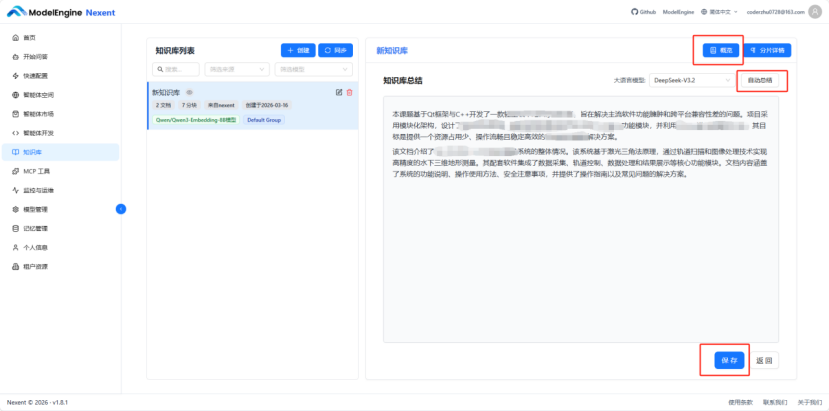The image size is (829, 411).
Task: Click the user avatar at top right
Action: click(x=815, y=12)
